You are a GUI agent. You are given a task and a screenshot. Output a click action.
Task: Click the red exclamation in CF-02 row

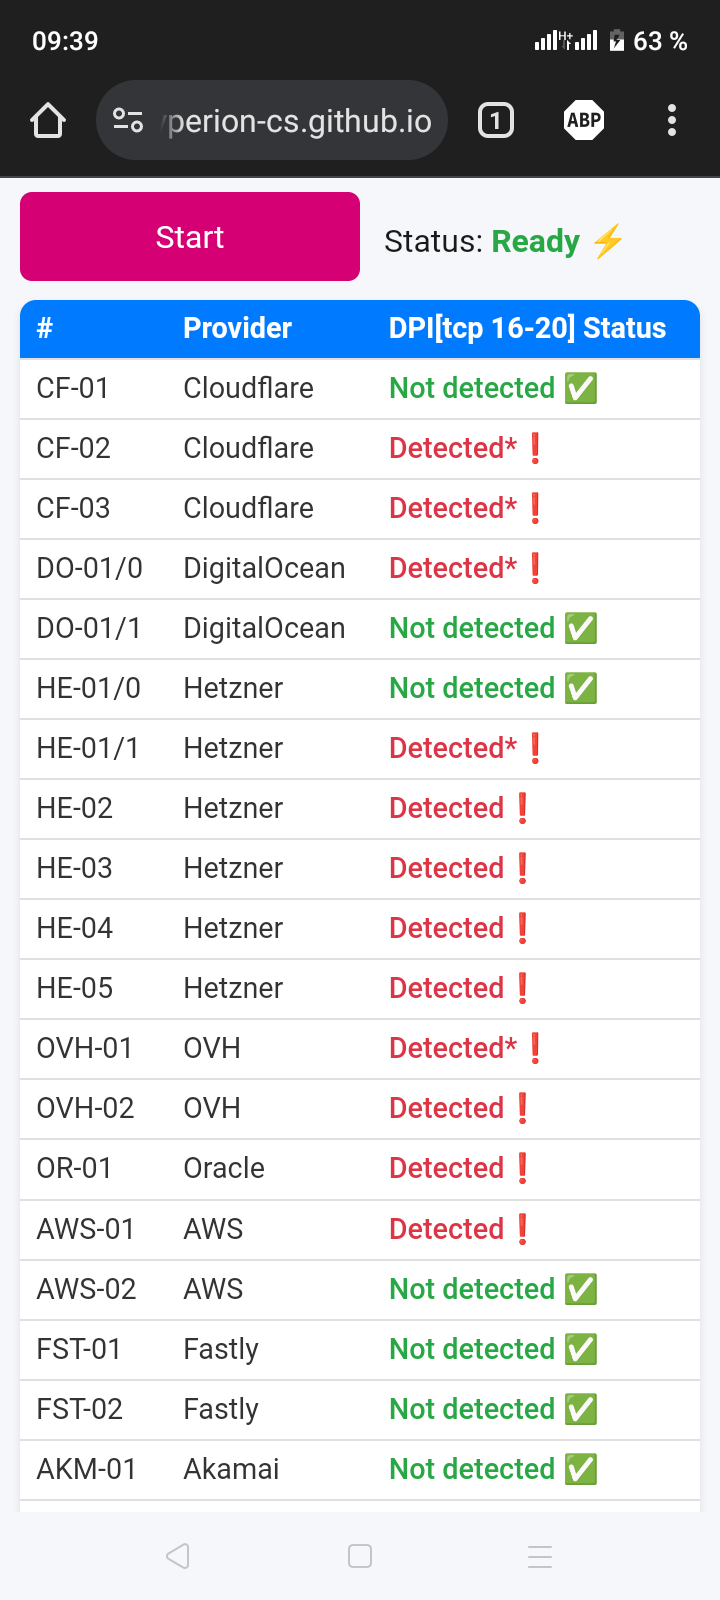[535, 448]
